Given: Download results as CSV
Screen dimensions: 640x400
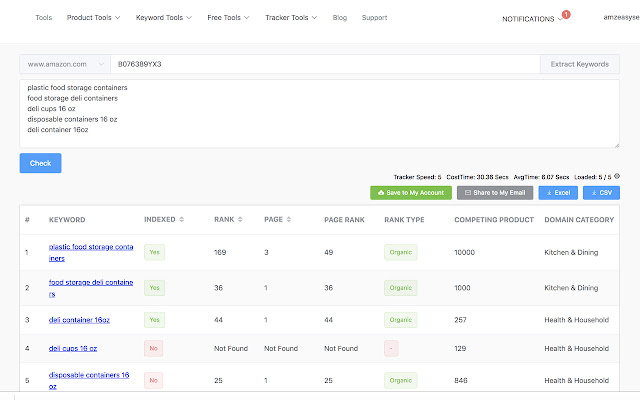Looking at the screenshot, I should tap(602, 193).
